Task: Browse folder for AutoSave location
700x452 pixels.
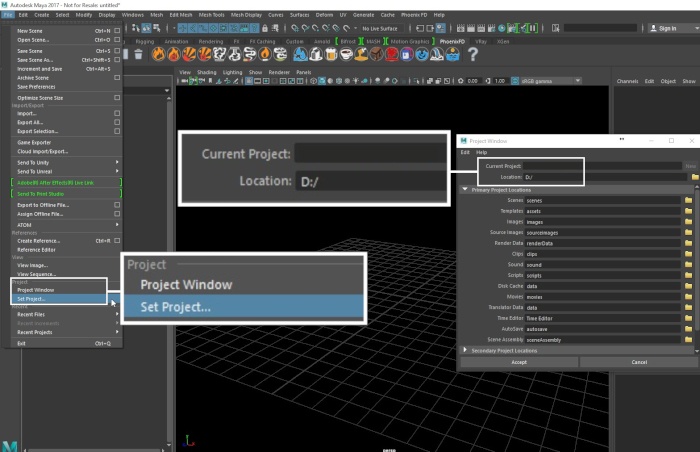Action: click(688, 329)
